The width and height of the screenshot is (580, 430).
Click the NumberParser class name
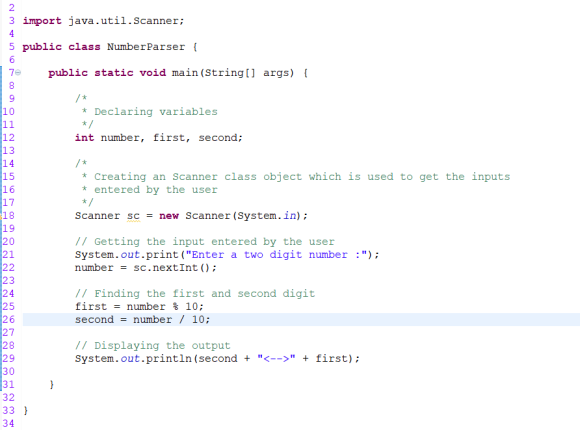tap(146, 47)
